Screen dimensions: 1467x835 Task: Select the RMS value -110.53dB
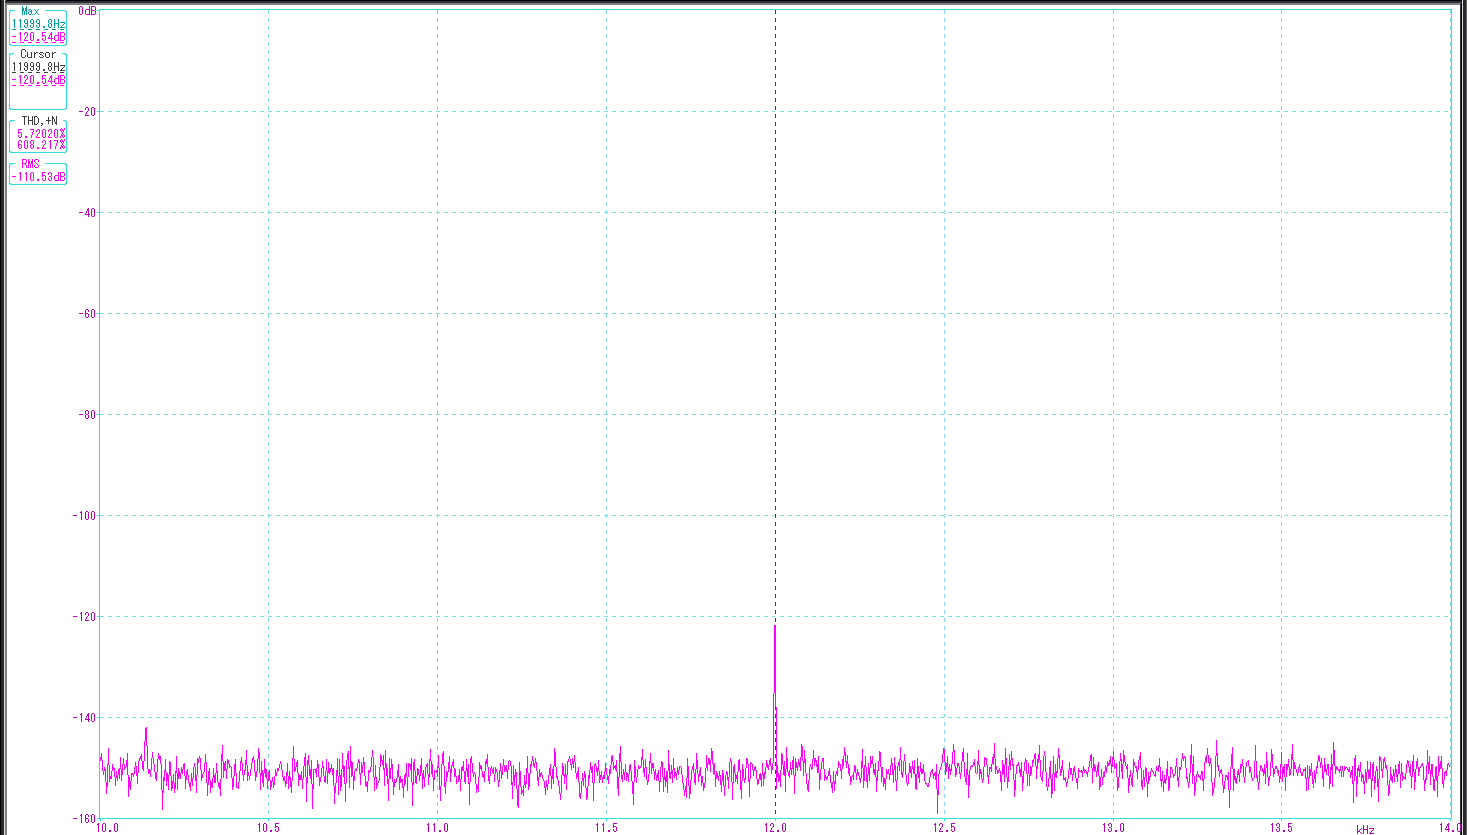coord(38,177)
